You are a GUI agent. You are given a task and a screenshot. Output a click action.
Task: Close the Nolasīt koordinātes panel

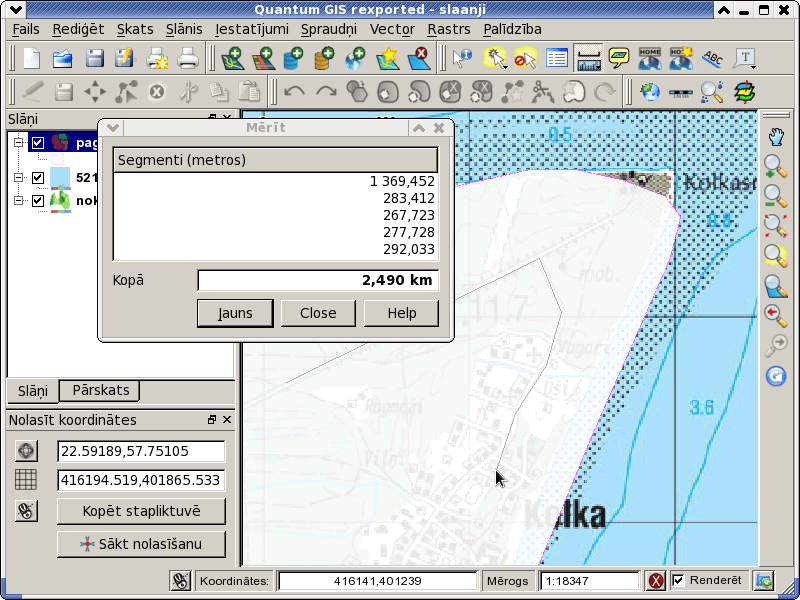point(227,420)
